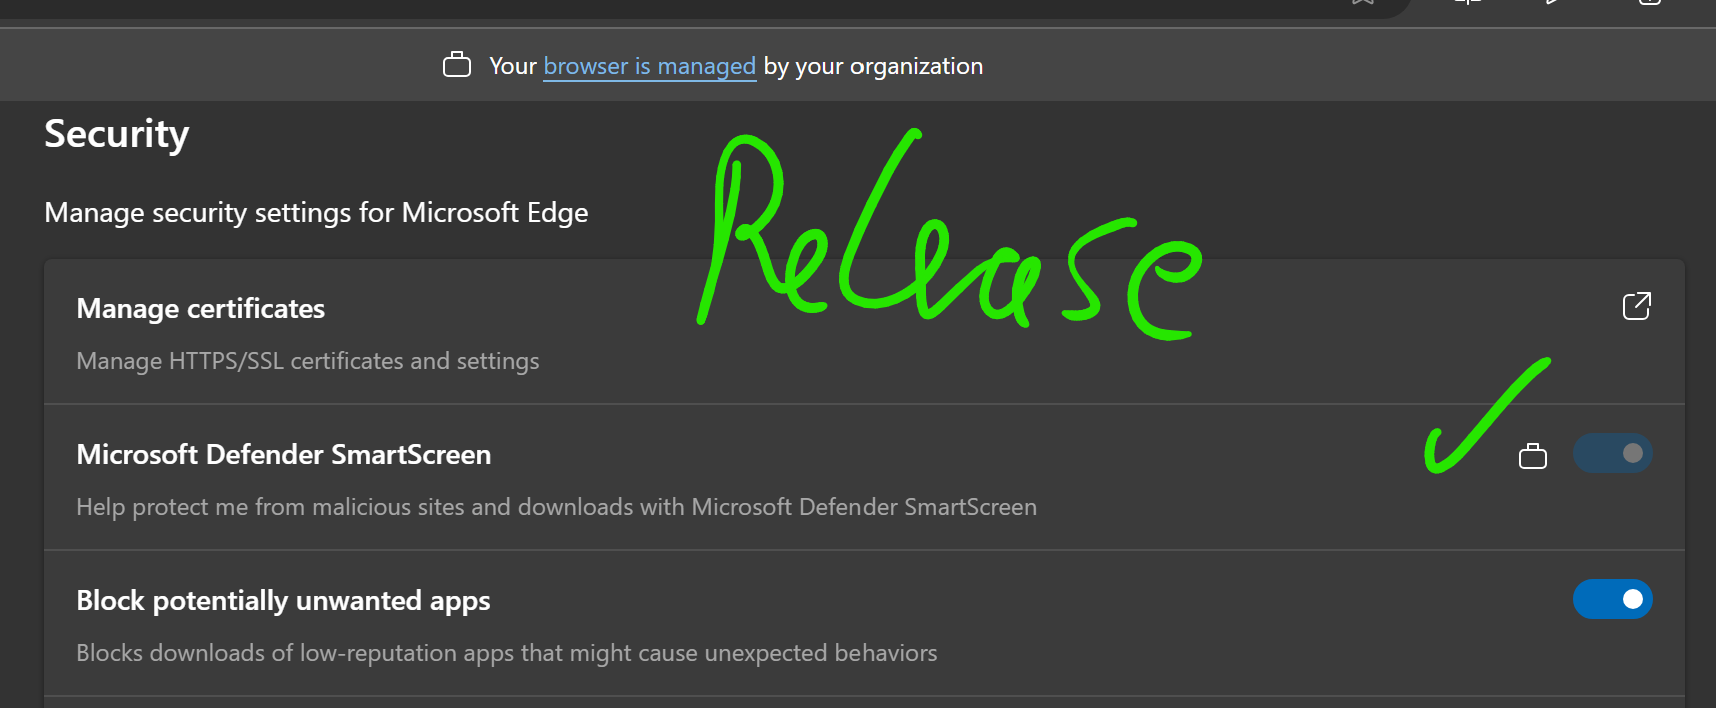This screenshot has width=1716, height=708.
Task: Open the 'browser is managed' link
Action: tap(649, 66)
